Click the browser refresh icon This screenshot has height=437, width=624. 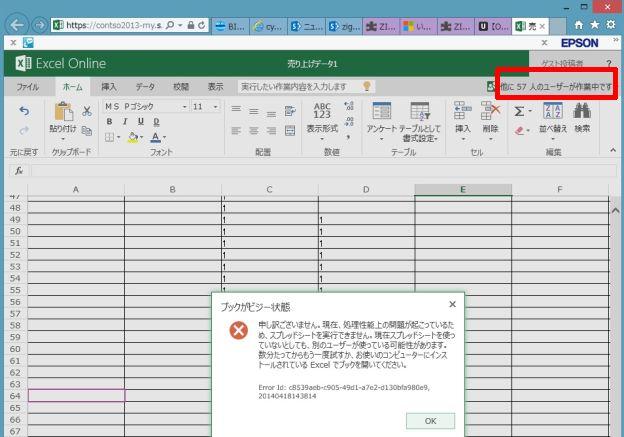[x=202, y=25]
